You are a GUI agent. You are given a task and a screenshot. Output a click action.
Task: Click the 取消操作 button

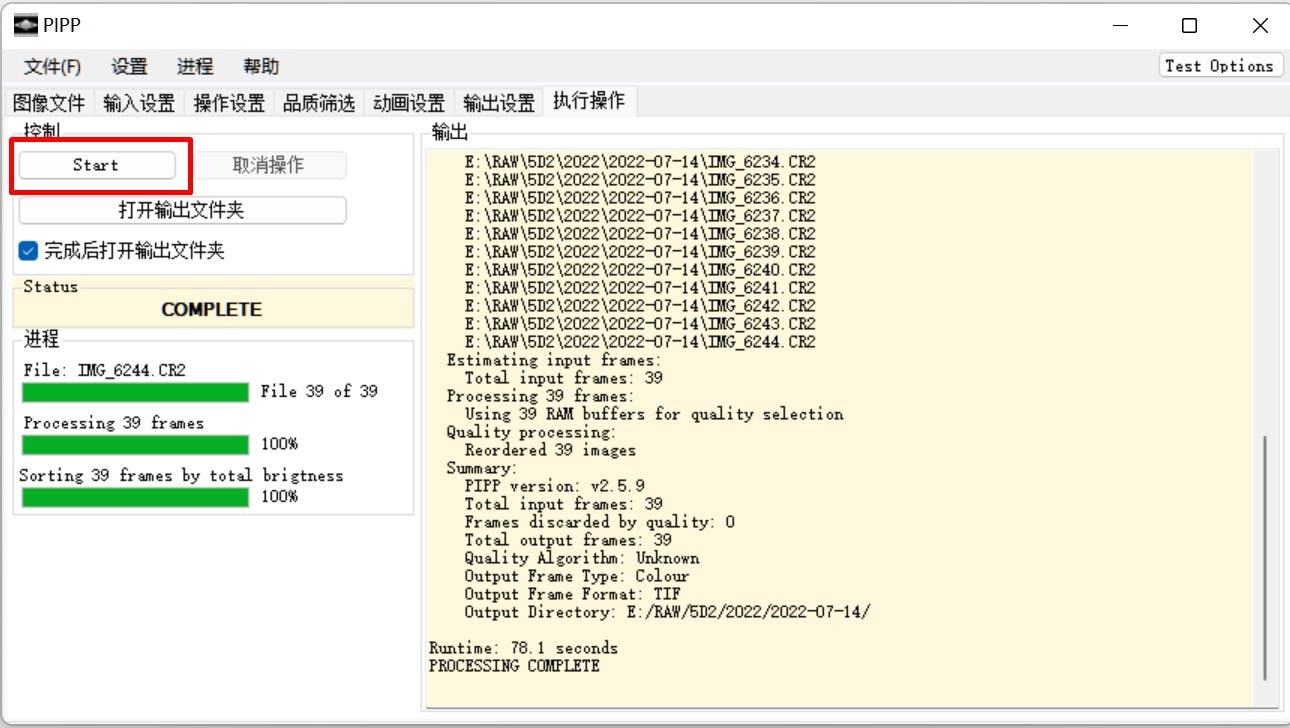269,165
